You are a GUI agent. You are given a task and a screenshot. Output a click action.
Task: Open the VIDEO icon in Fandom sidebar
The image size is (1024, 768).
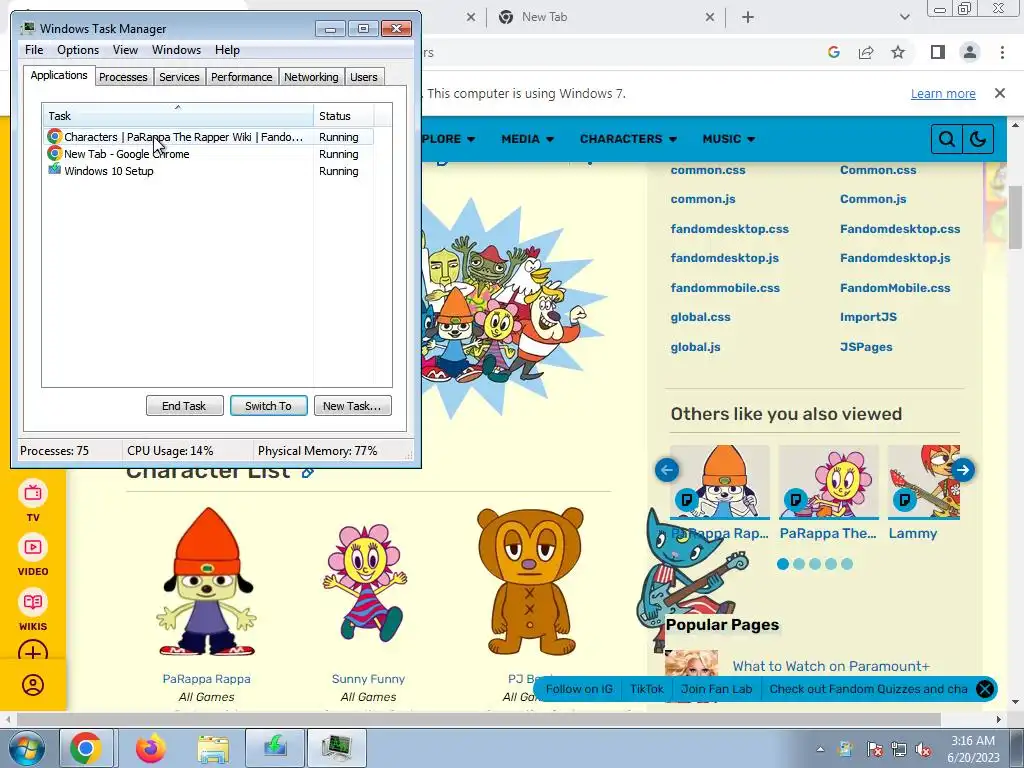tap(33, 556)
